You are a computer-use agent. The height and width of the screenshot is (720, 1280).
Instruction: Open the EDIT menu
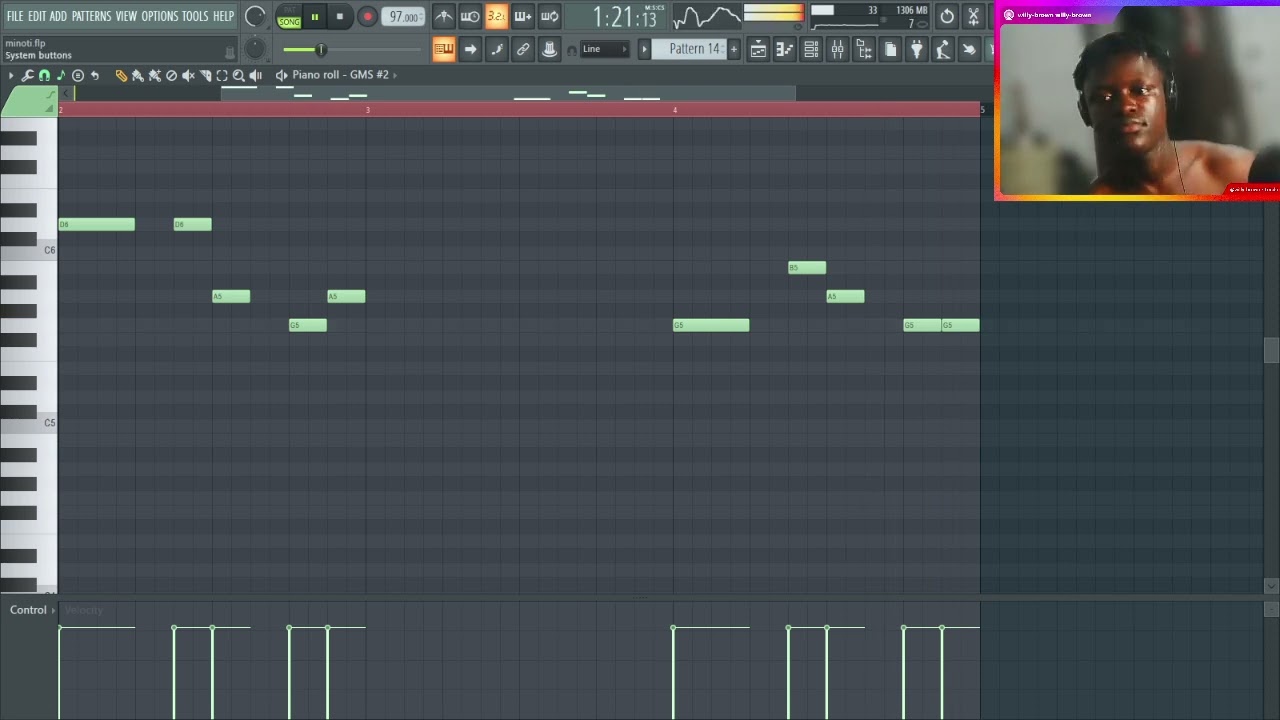click(37, 16)
